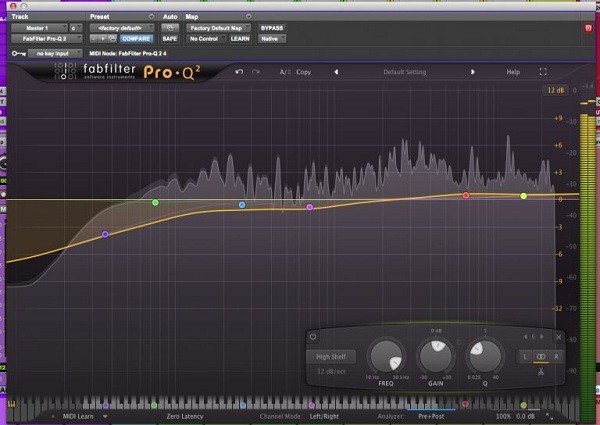Toggle the COMPARE button

(x=136, y=38)
